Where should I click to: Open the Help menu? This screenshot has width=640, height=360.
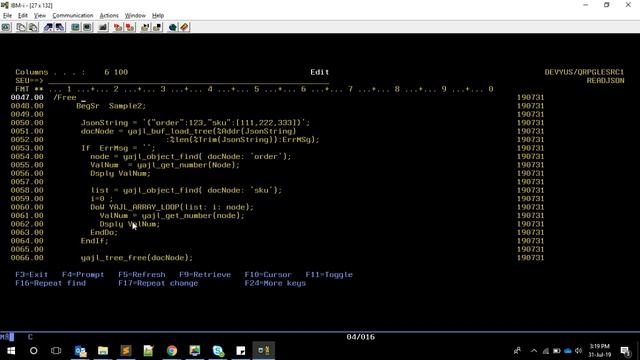[x=158, y=16]
